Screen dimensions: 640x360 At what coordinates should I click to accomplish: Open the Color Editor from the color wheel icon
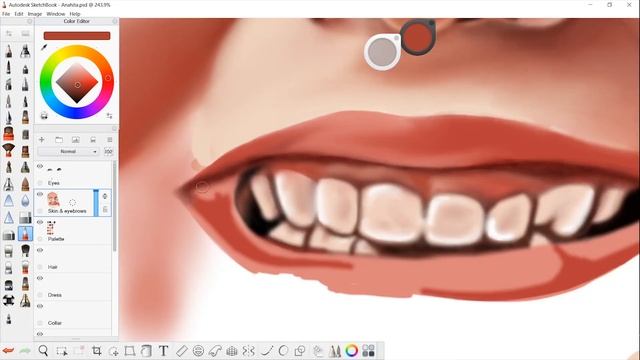tap(351, 350)
